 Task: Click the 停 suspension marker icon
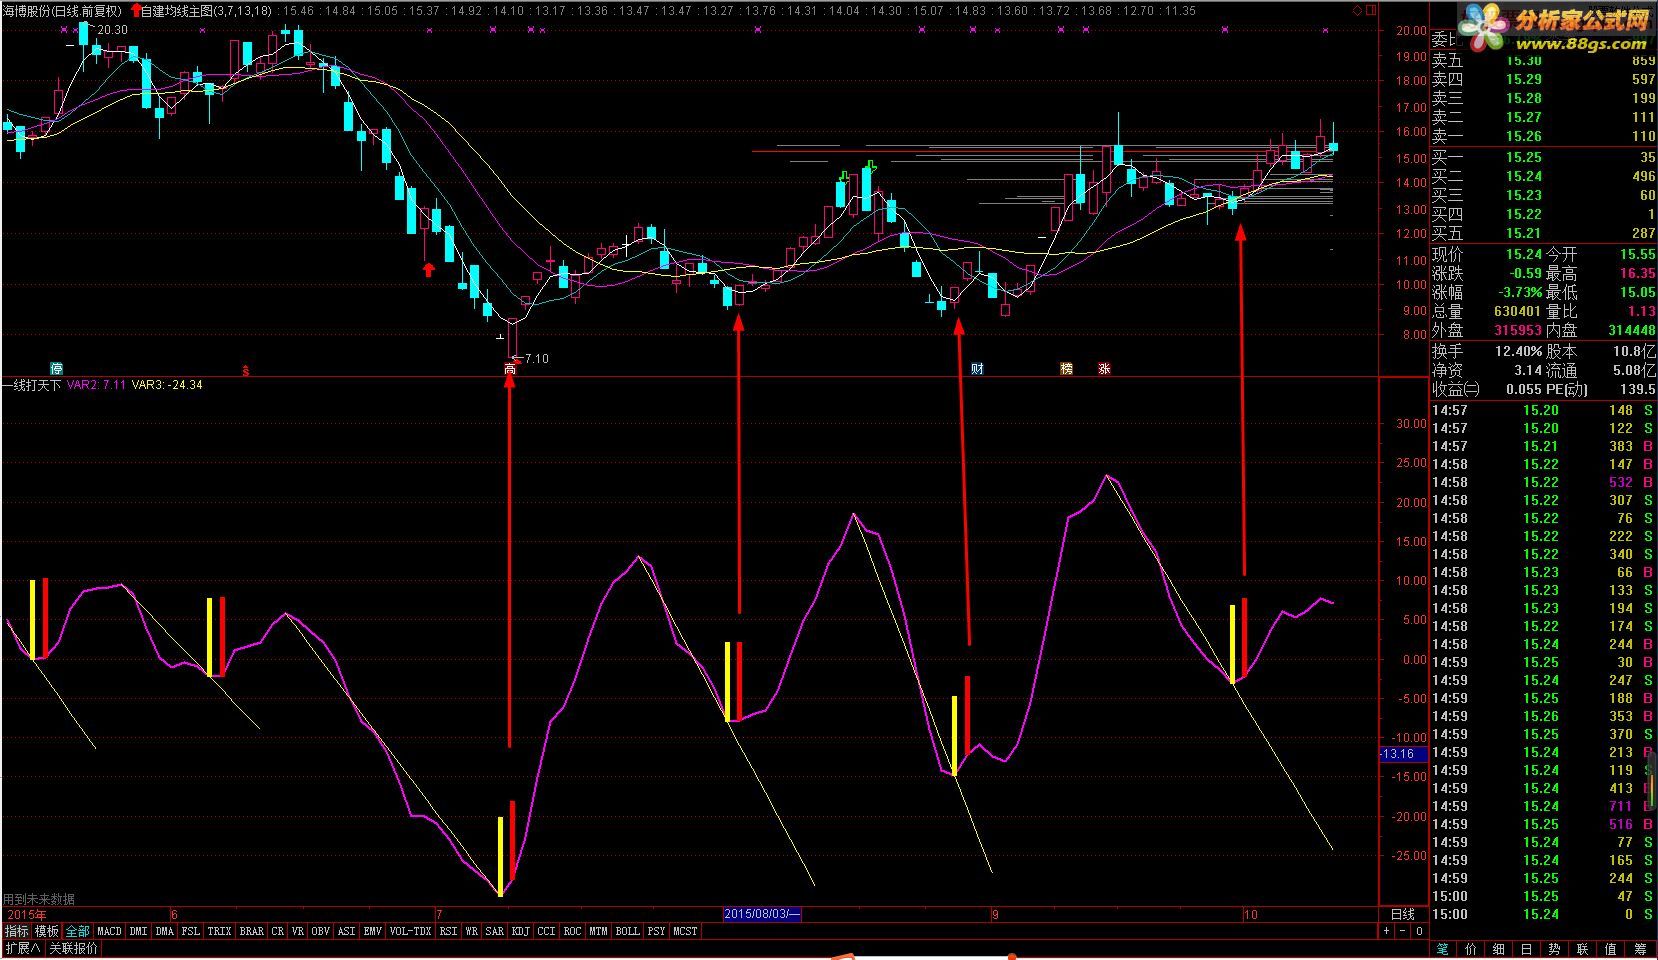(56, 369)
